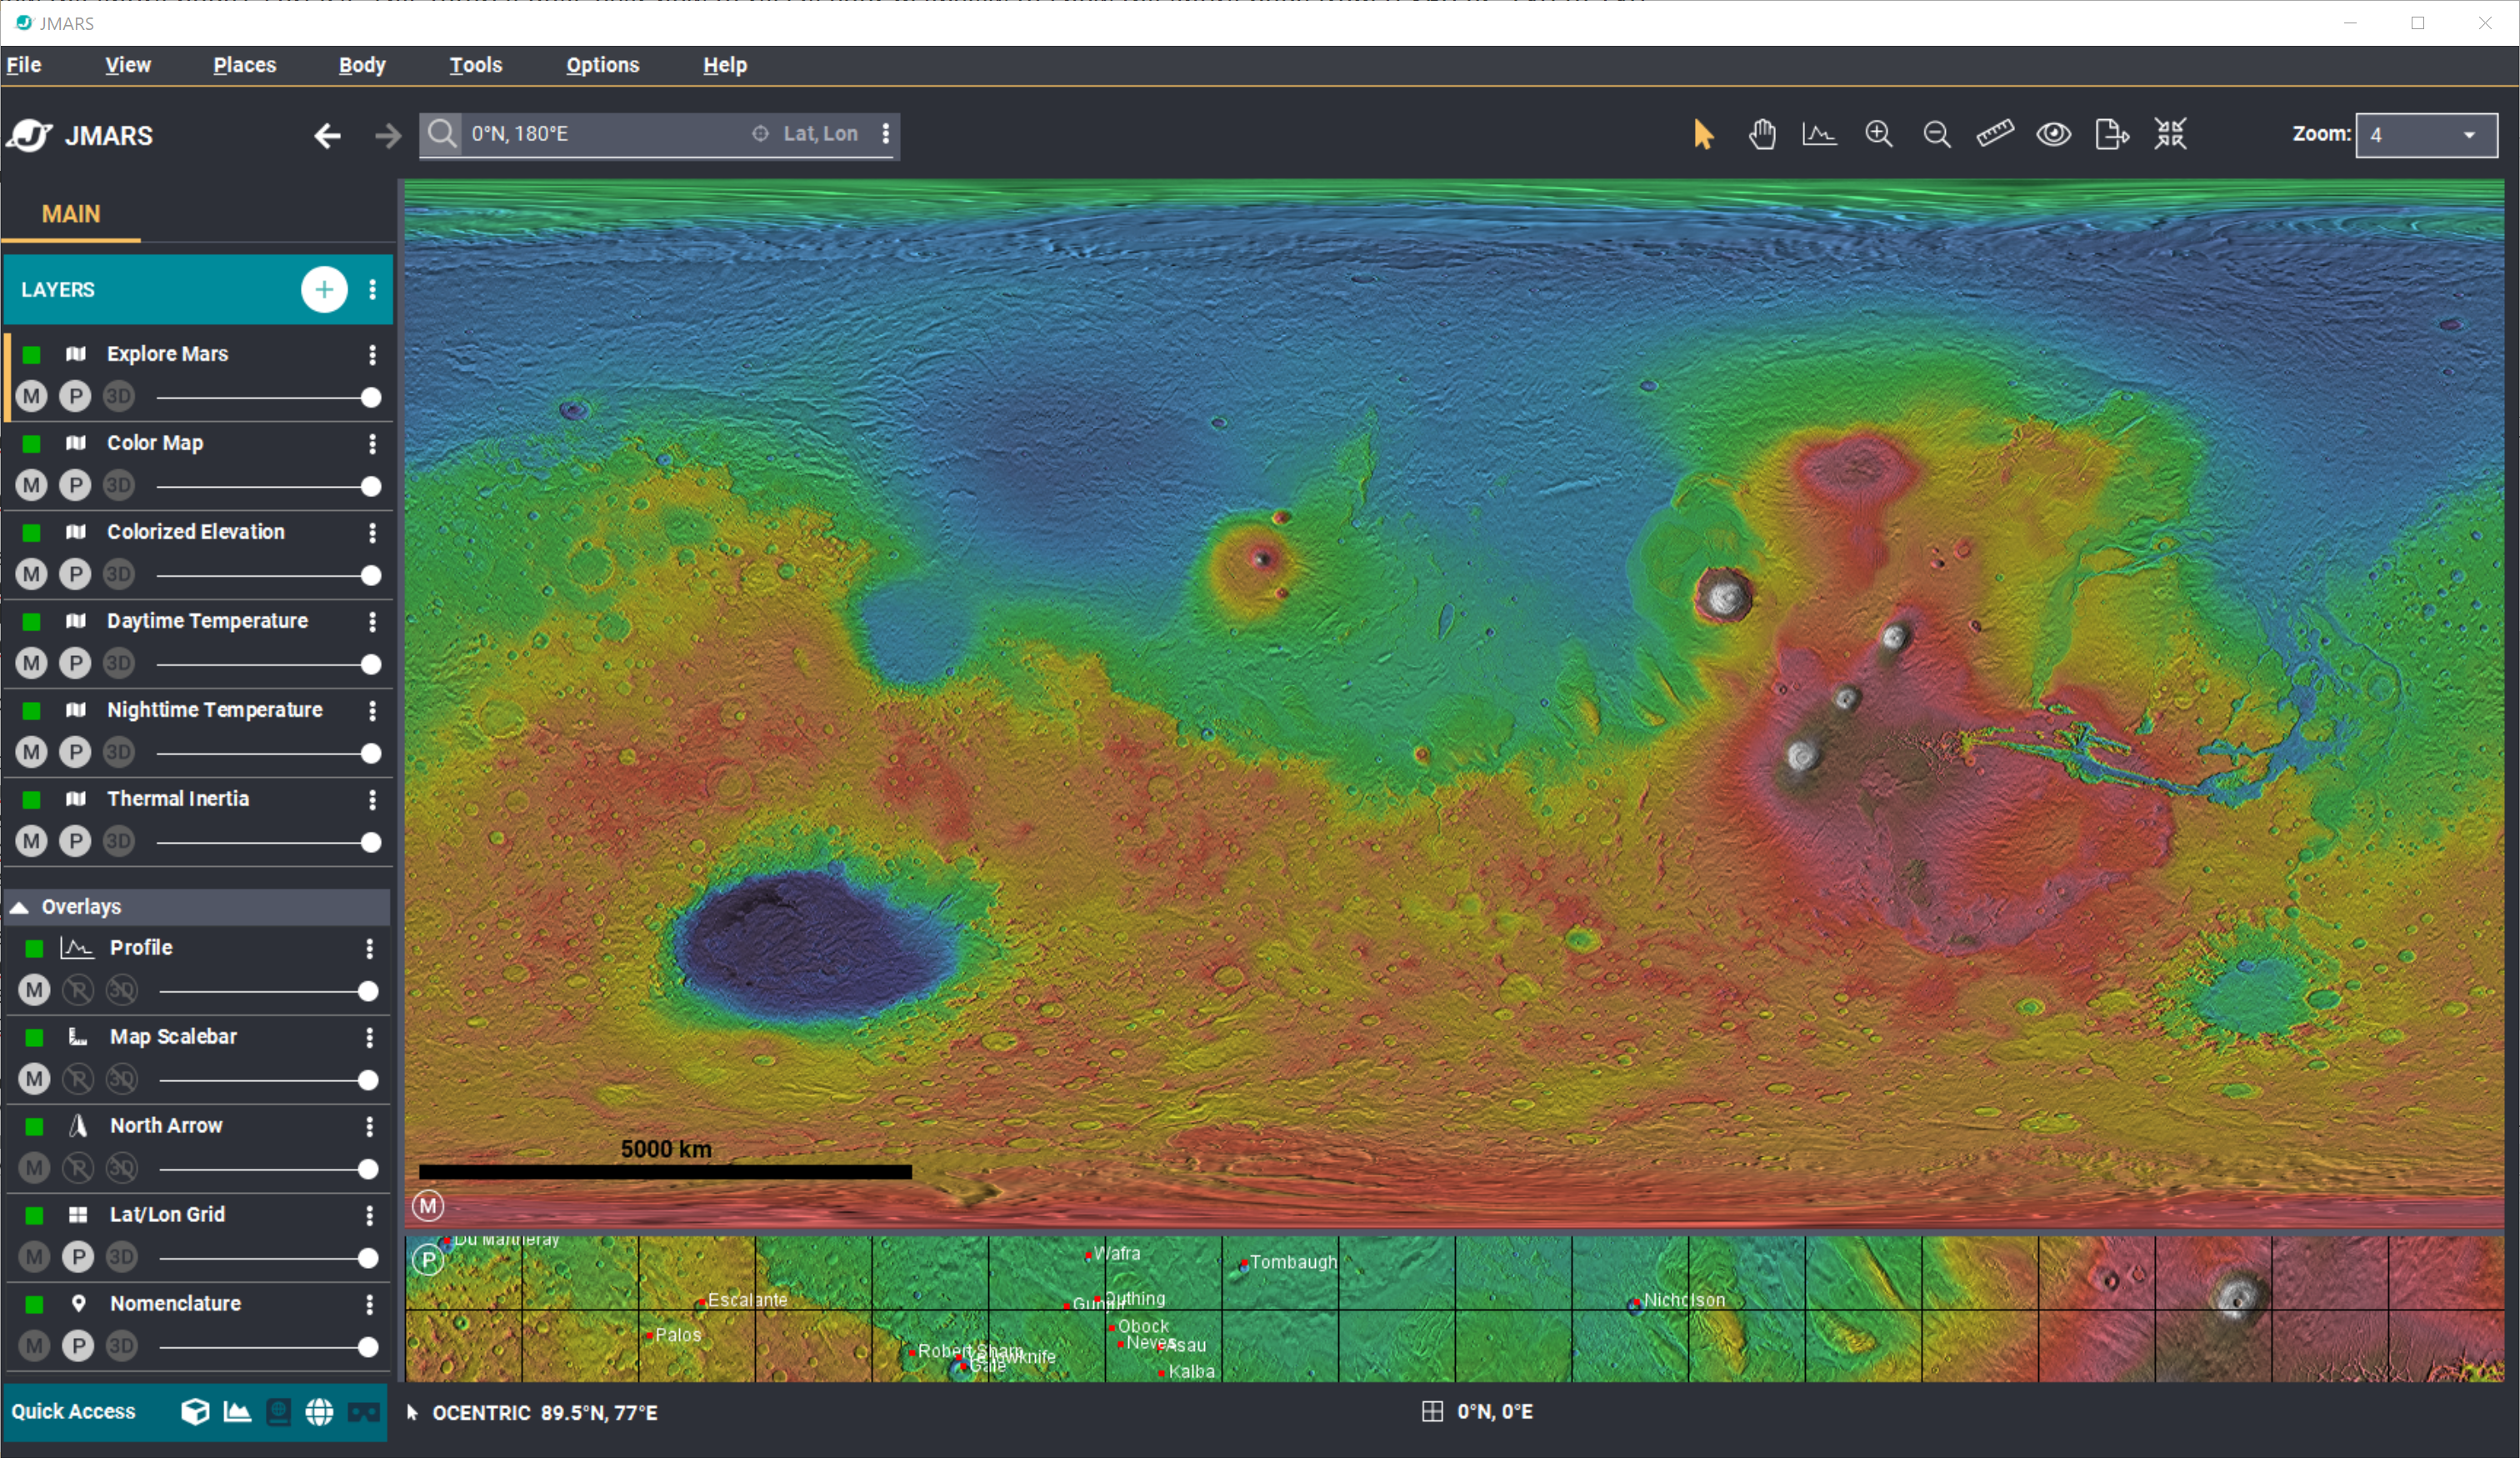This screenshot has height=1458, width=2520.
Task: Open the Body menu
Action: pyautogui.click(x=362, y=65)
